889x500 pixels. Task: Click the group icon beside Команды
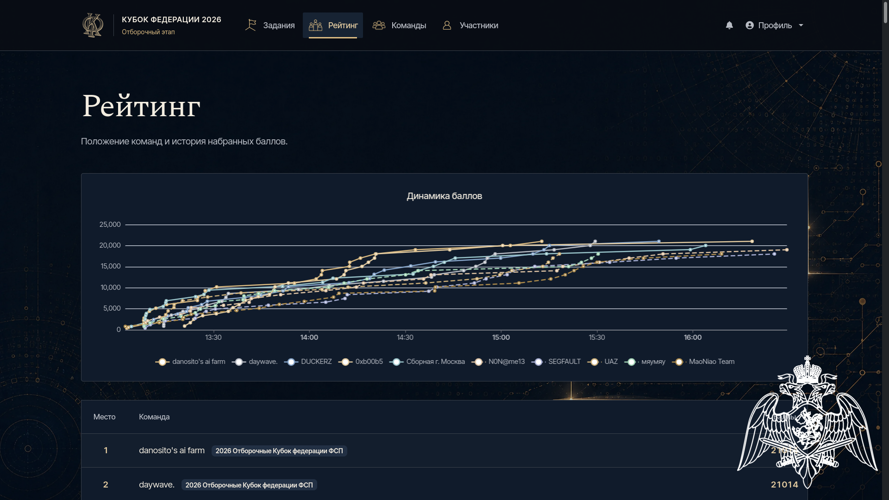pyautogui.click(x=379, y=26)
